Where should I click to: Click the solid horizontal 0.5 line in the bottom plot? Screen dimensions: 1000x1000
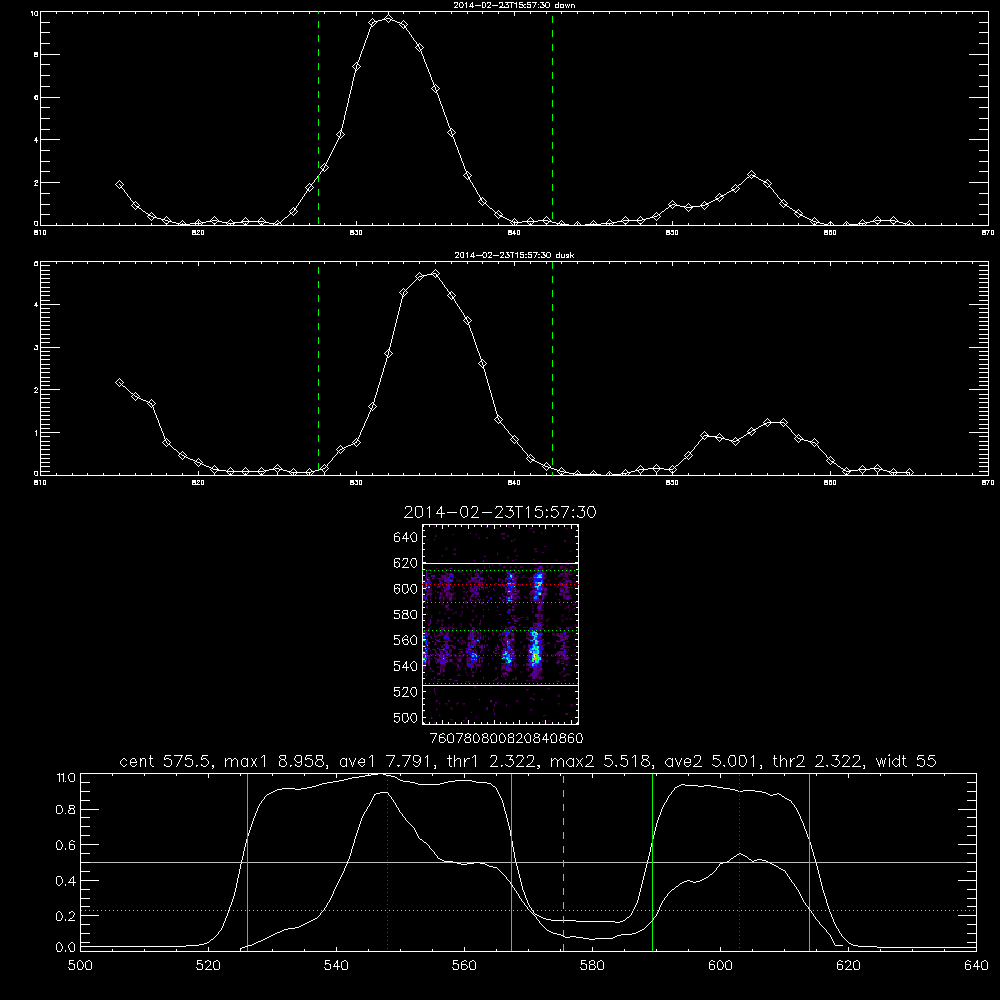[529, 862]
